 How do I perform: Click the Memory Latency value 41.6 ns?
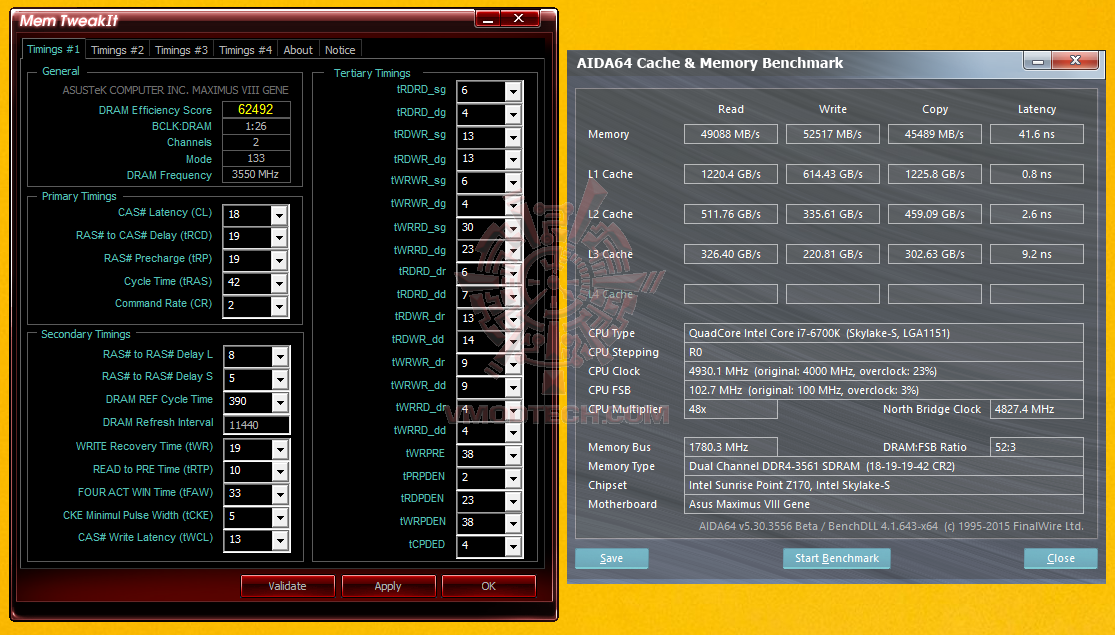click(x=1037, y=134)
